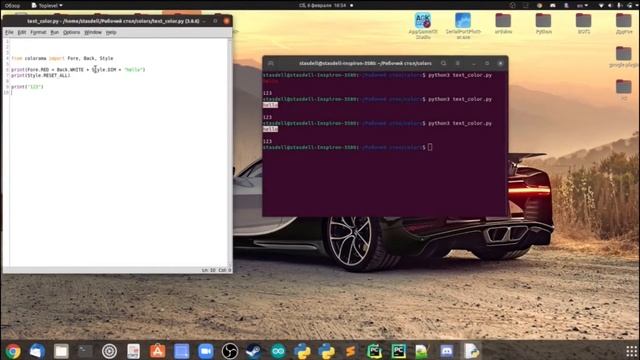Click the terminal command prompt cursor
This screenshot has height=360, width=640.
[x=430, y=147]
